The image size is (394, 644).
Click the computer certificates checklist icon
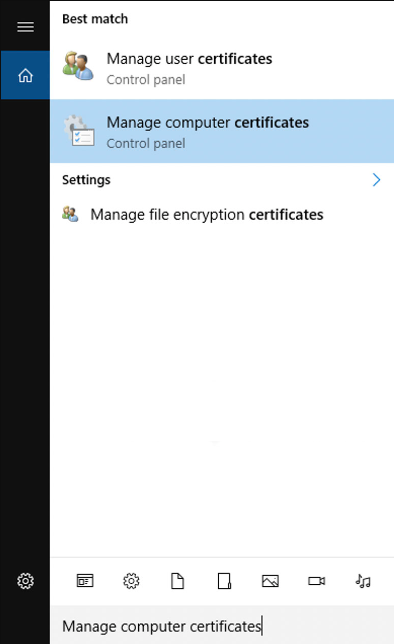[x=79, y=131]
